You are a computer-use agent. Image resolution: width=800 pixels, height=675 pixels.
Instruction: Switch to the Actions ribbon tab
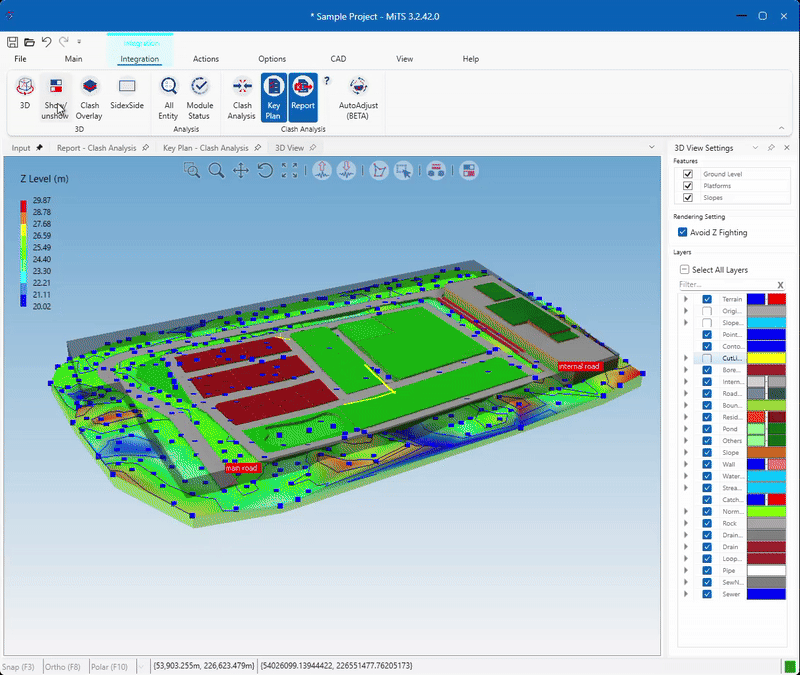coord(206,59)
